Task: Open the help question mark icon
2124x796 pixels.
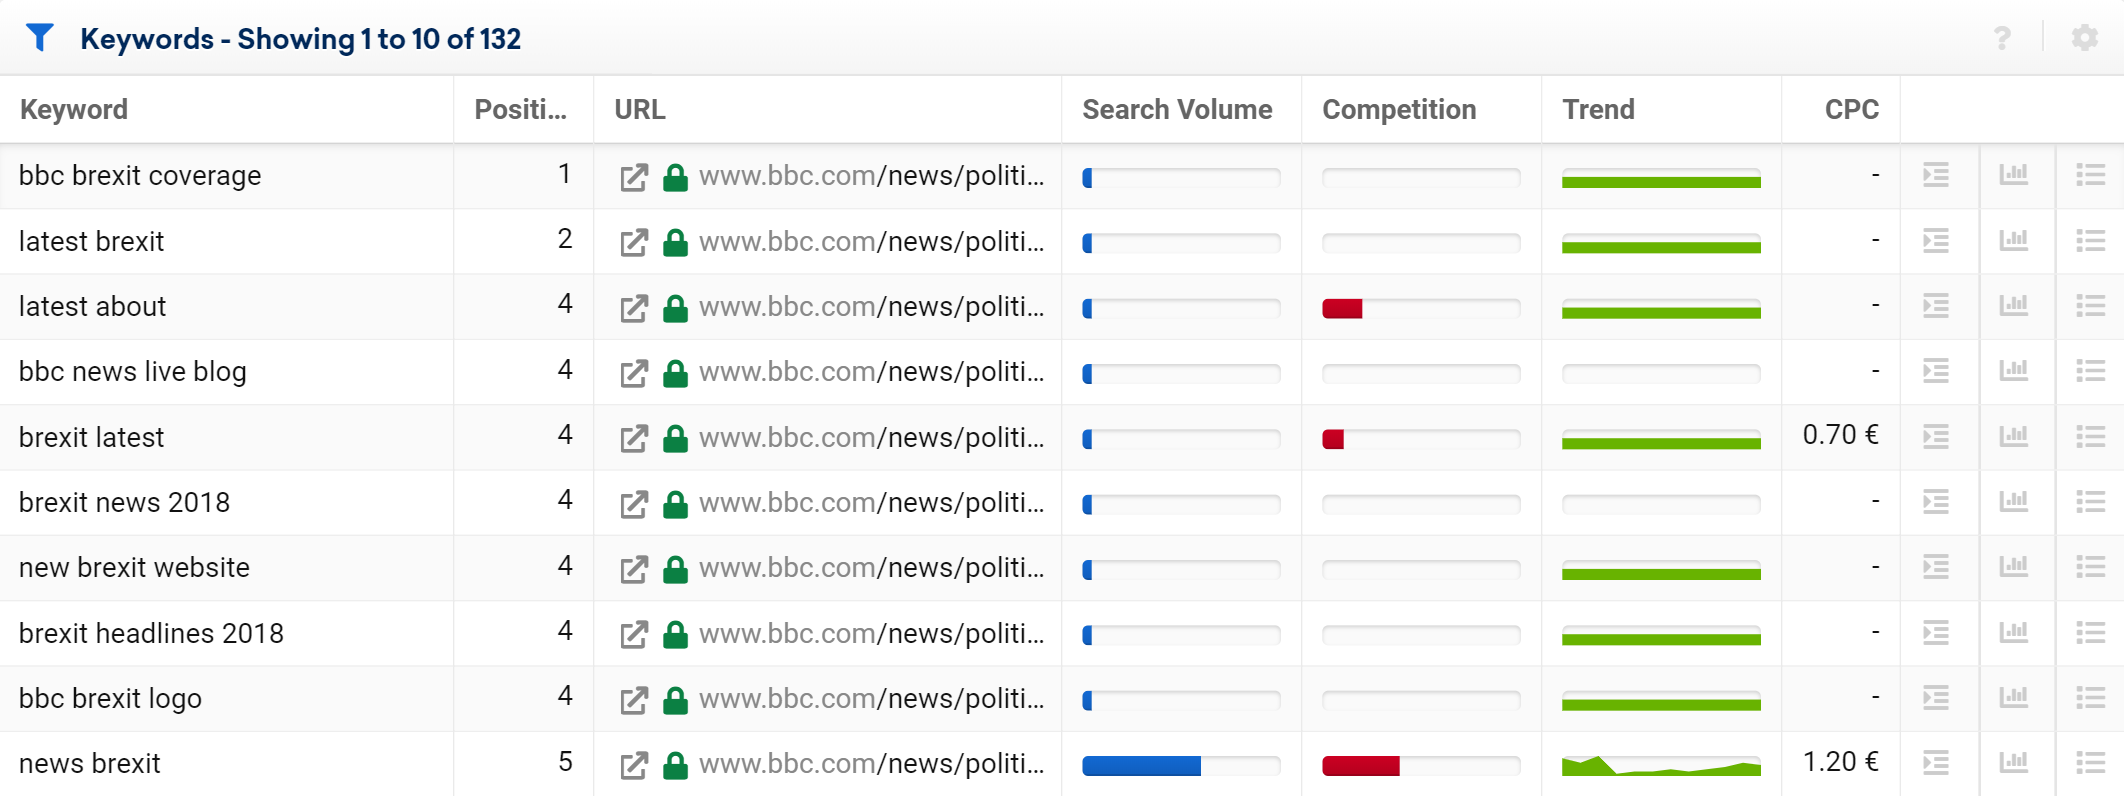Action: point(2002,38)
